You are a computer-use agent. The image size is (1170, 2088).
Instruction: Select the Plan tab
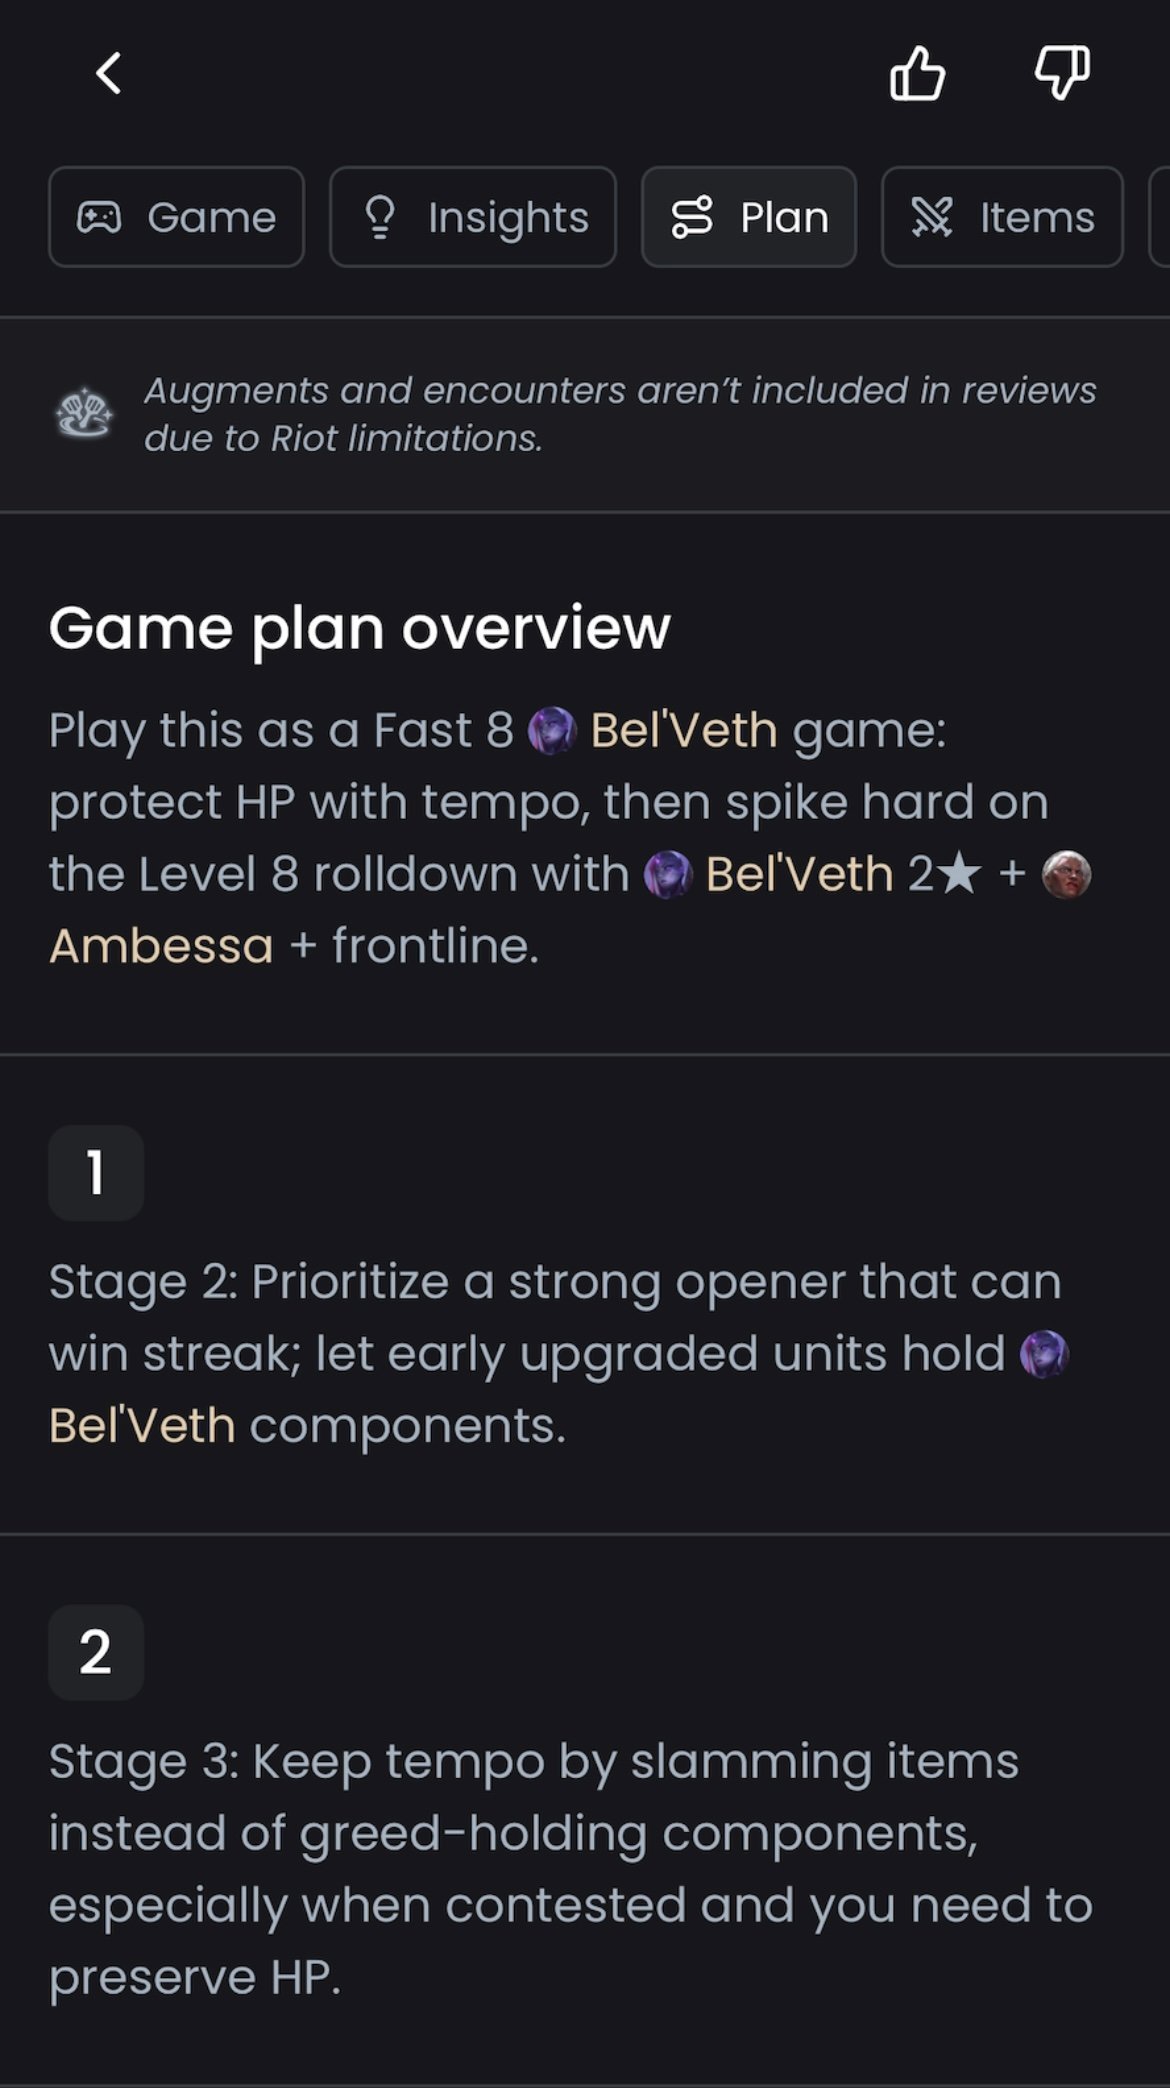[x=749, y=217]
